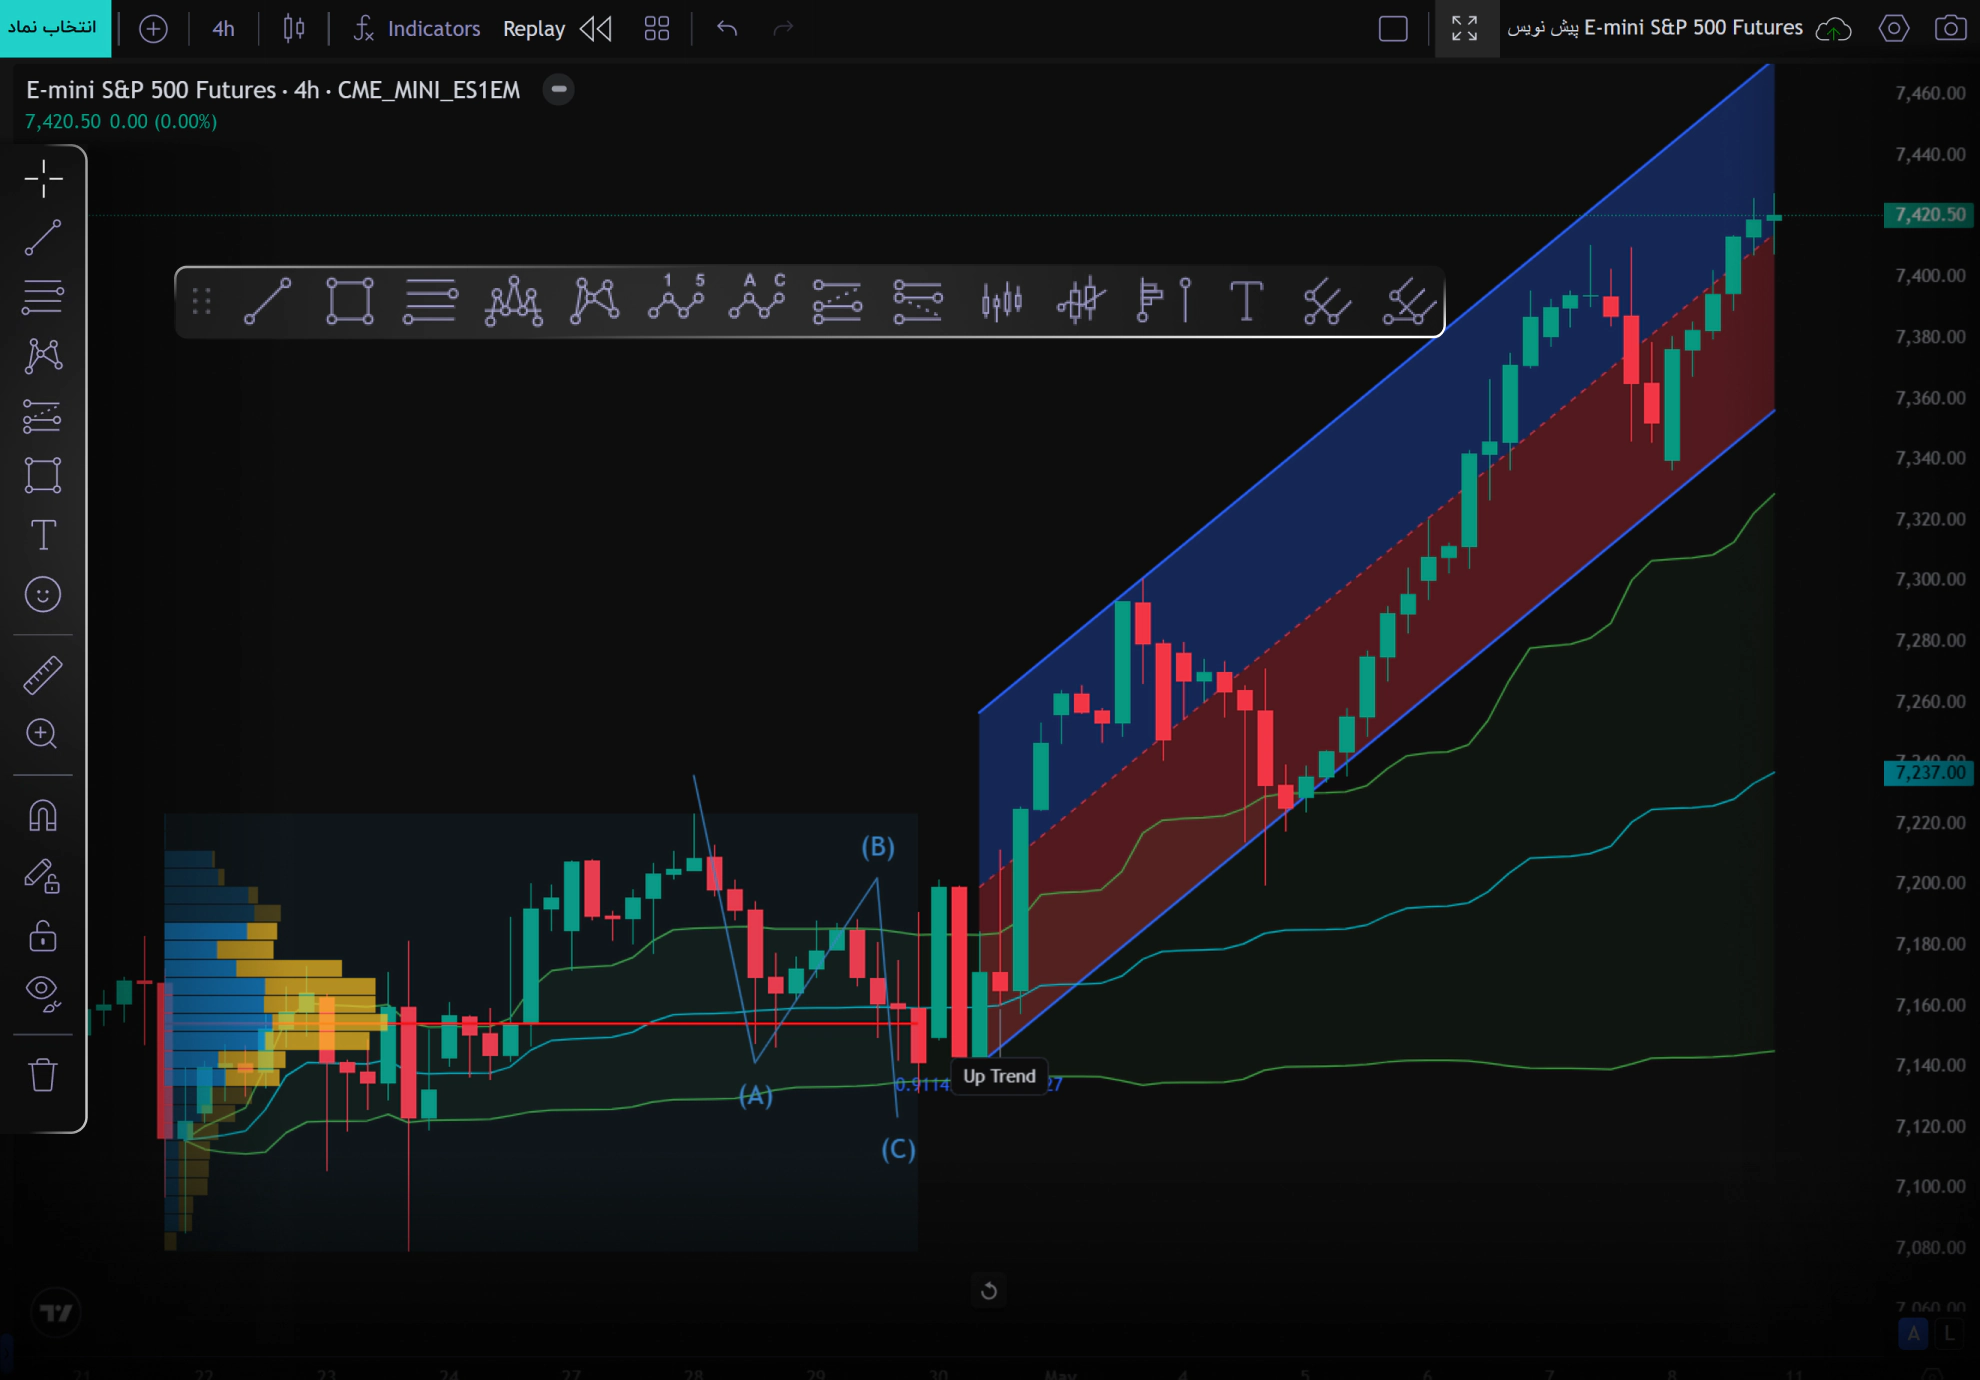Select the ghost feed tool with the struck candles
The image size is (1980, 1380).
pyautogui.click(x=1082, y=301)
